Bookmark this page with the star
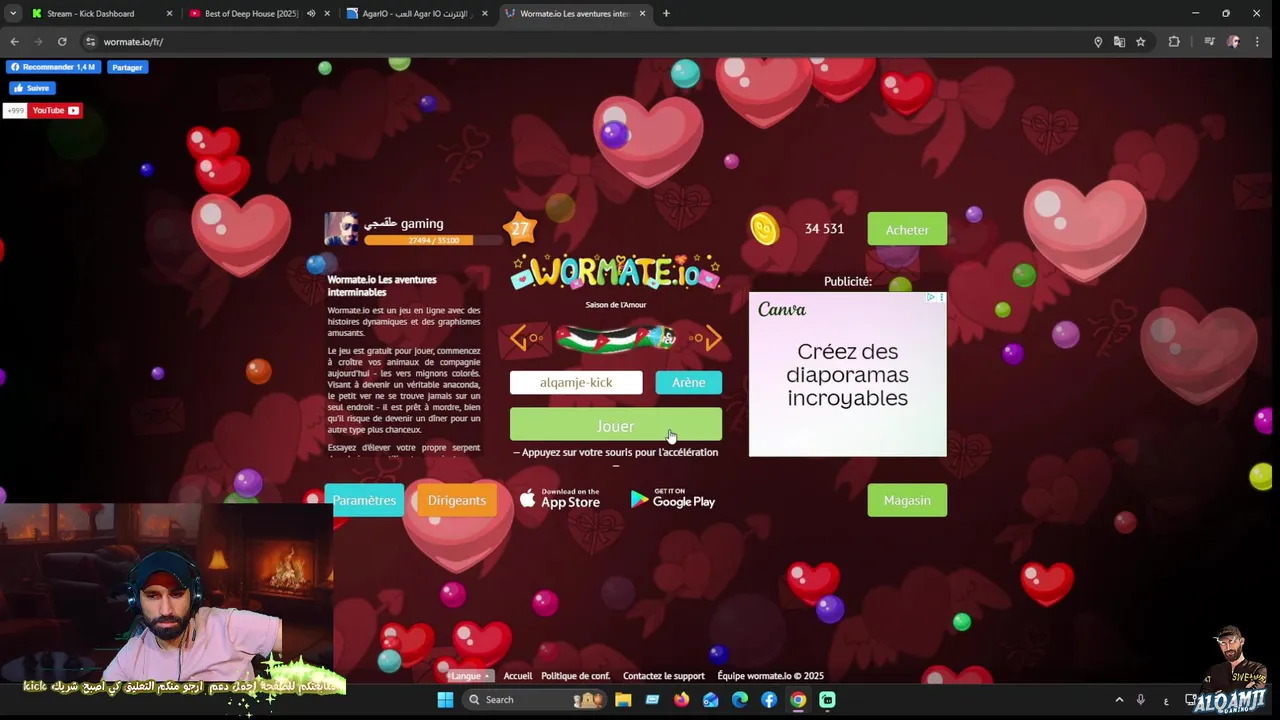 point(1141,42)
